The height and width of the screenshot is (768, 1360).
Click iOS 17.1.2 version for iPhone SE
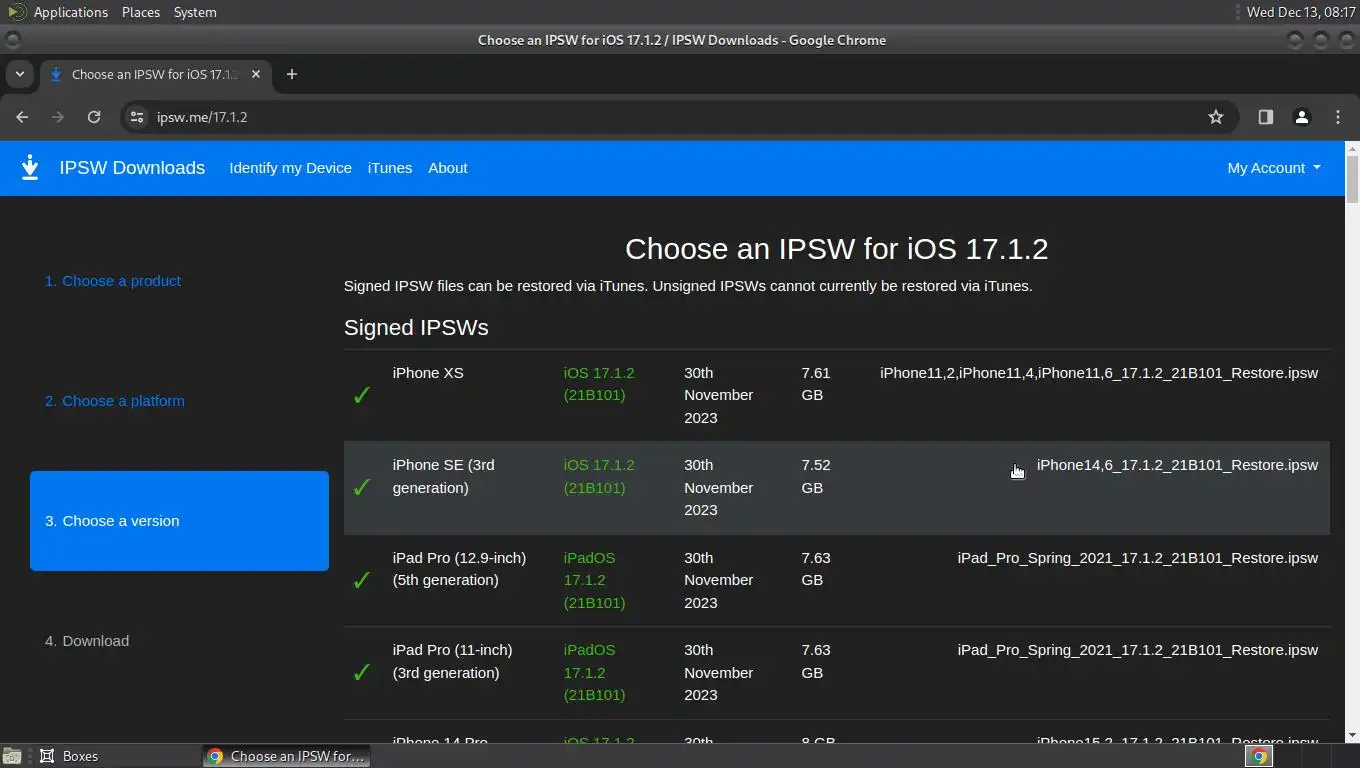tap(599, 476)
